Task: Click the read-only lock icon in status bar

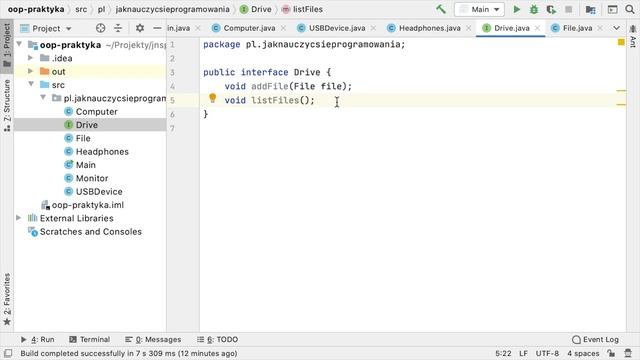Action: click(x=611, y=353)
